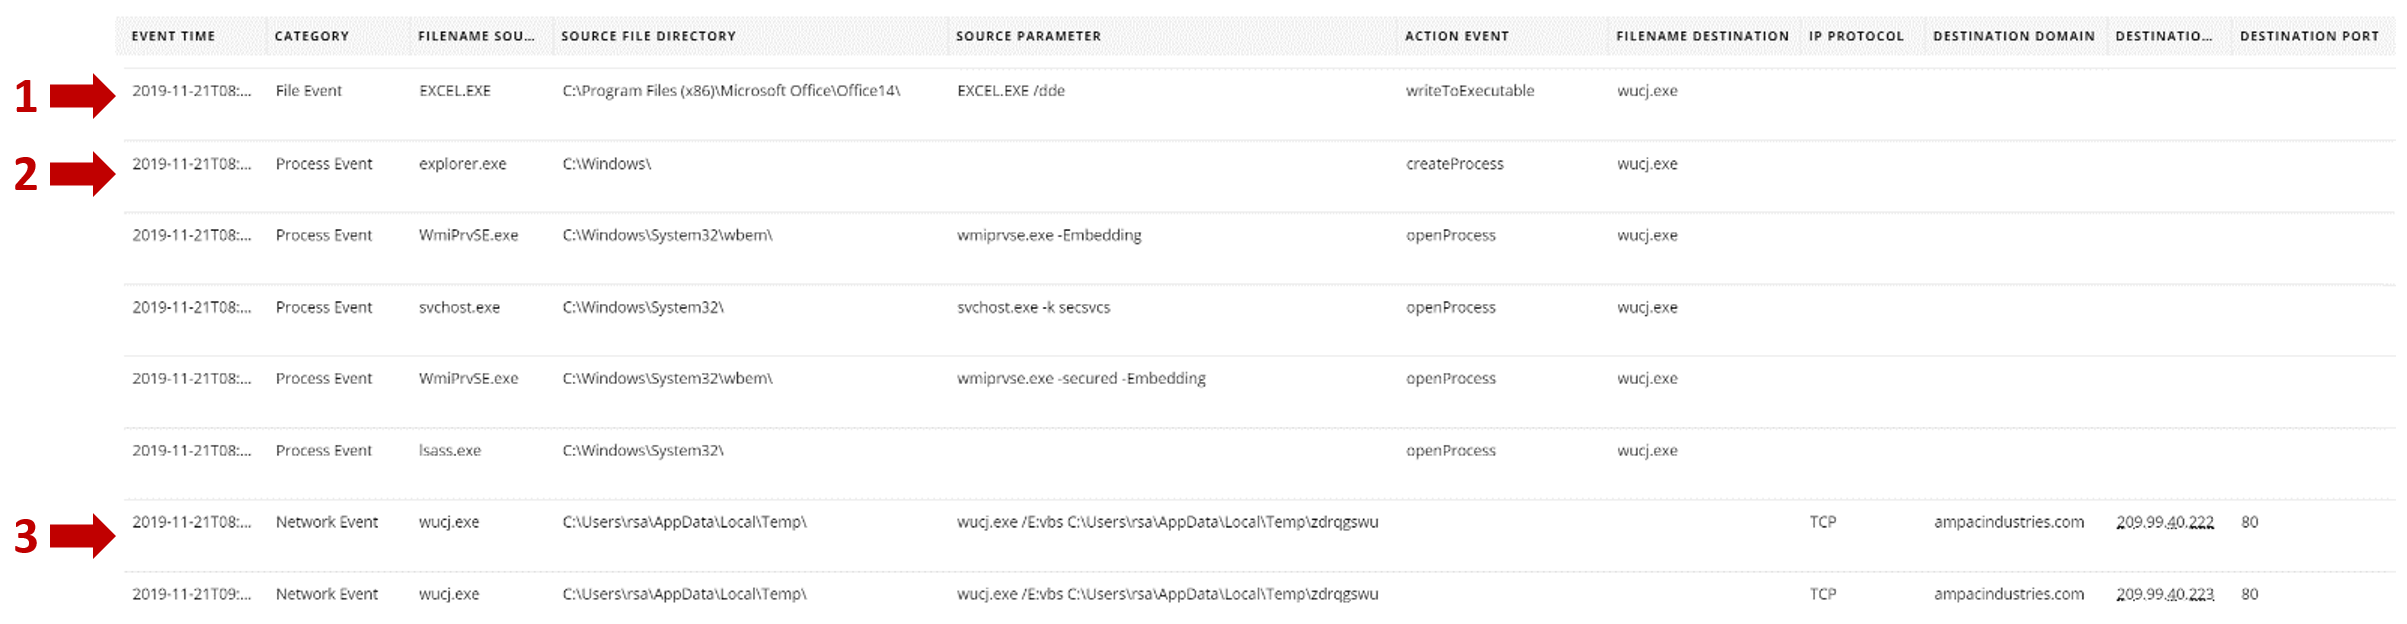This screenshot has height=624, width=2407.
Task: Select the IP Protocol column header
Action: point(1856,36)
